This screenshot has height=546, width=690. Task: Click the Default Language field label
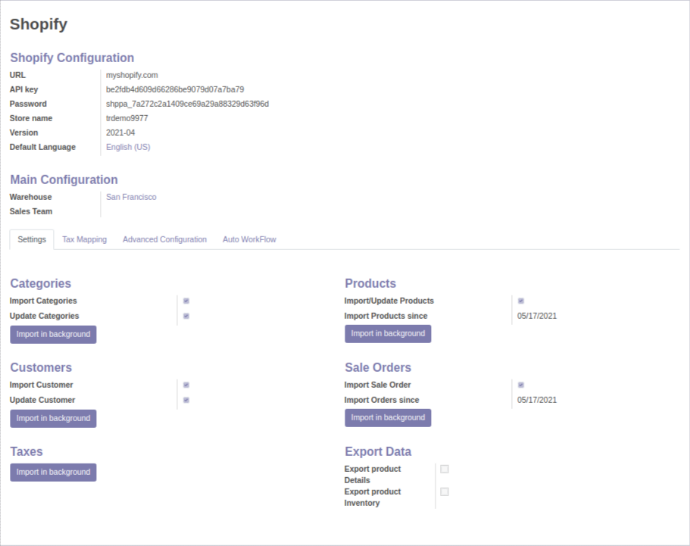click(43, 147)
